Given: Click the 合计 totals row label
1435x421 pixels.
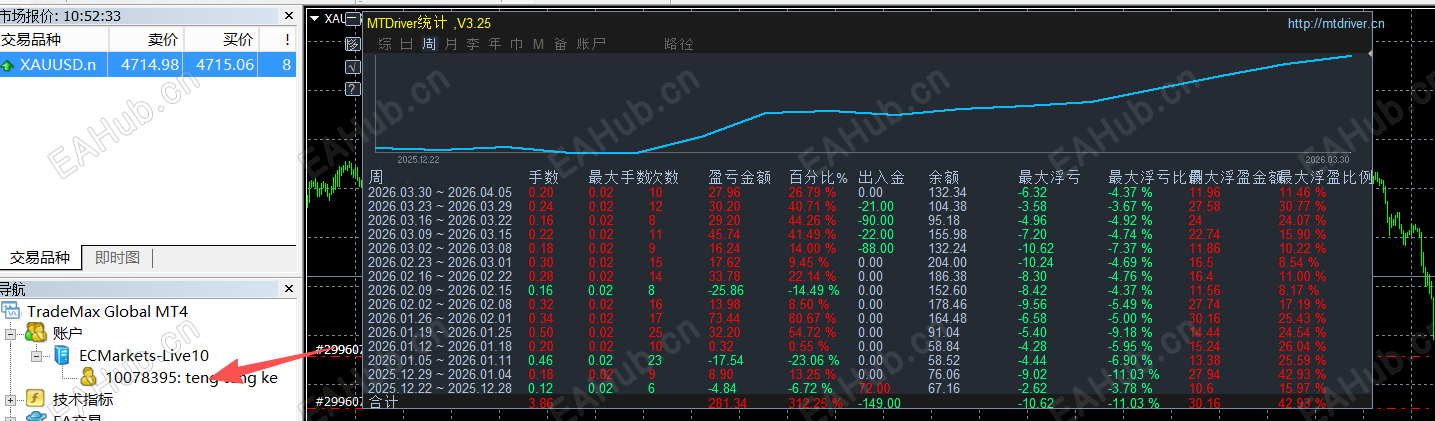Looking at the screenshot, I should tap(383, 402).
